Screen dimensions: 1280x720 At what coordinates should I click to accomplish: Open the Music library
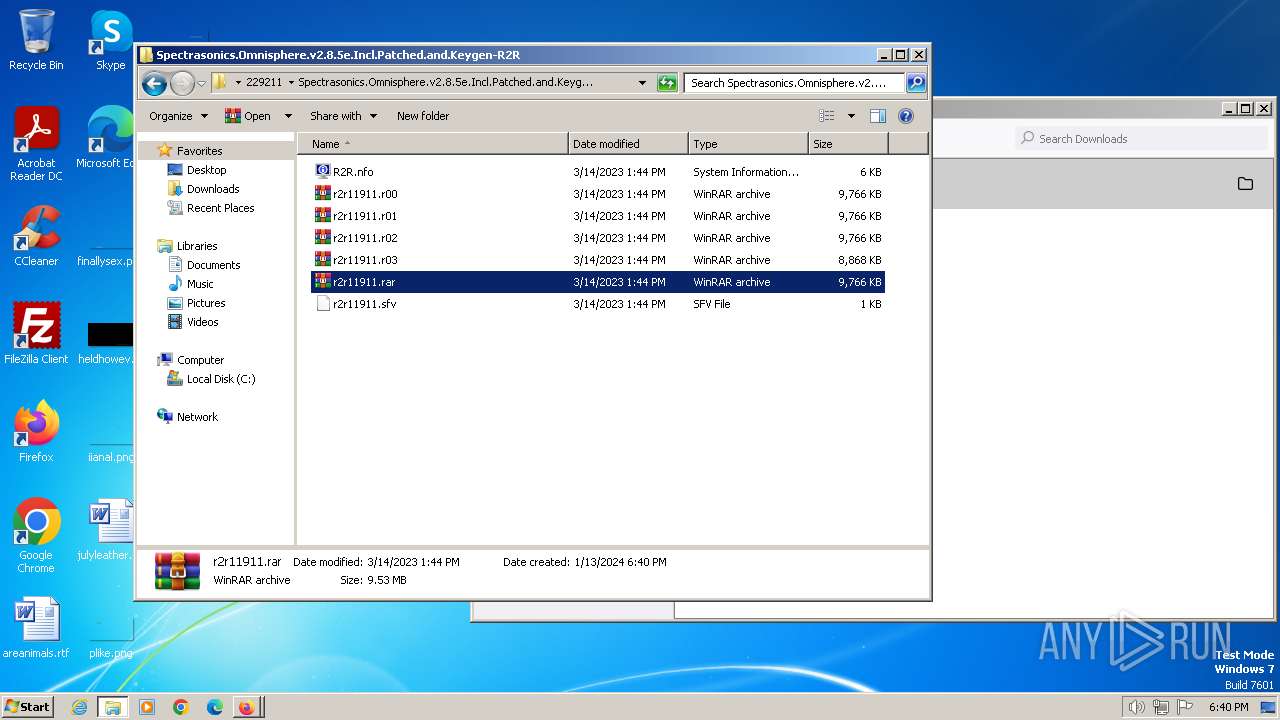200,284
